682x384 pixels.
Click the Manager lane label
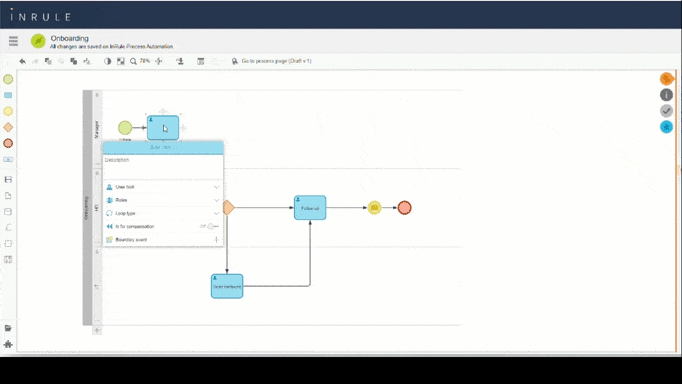point(97,130)
